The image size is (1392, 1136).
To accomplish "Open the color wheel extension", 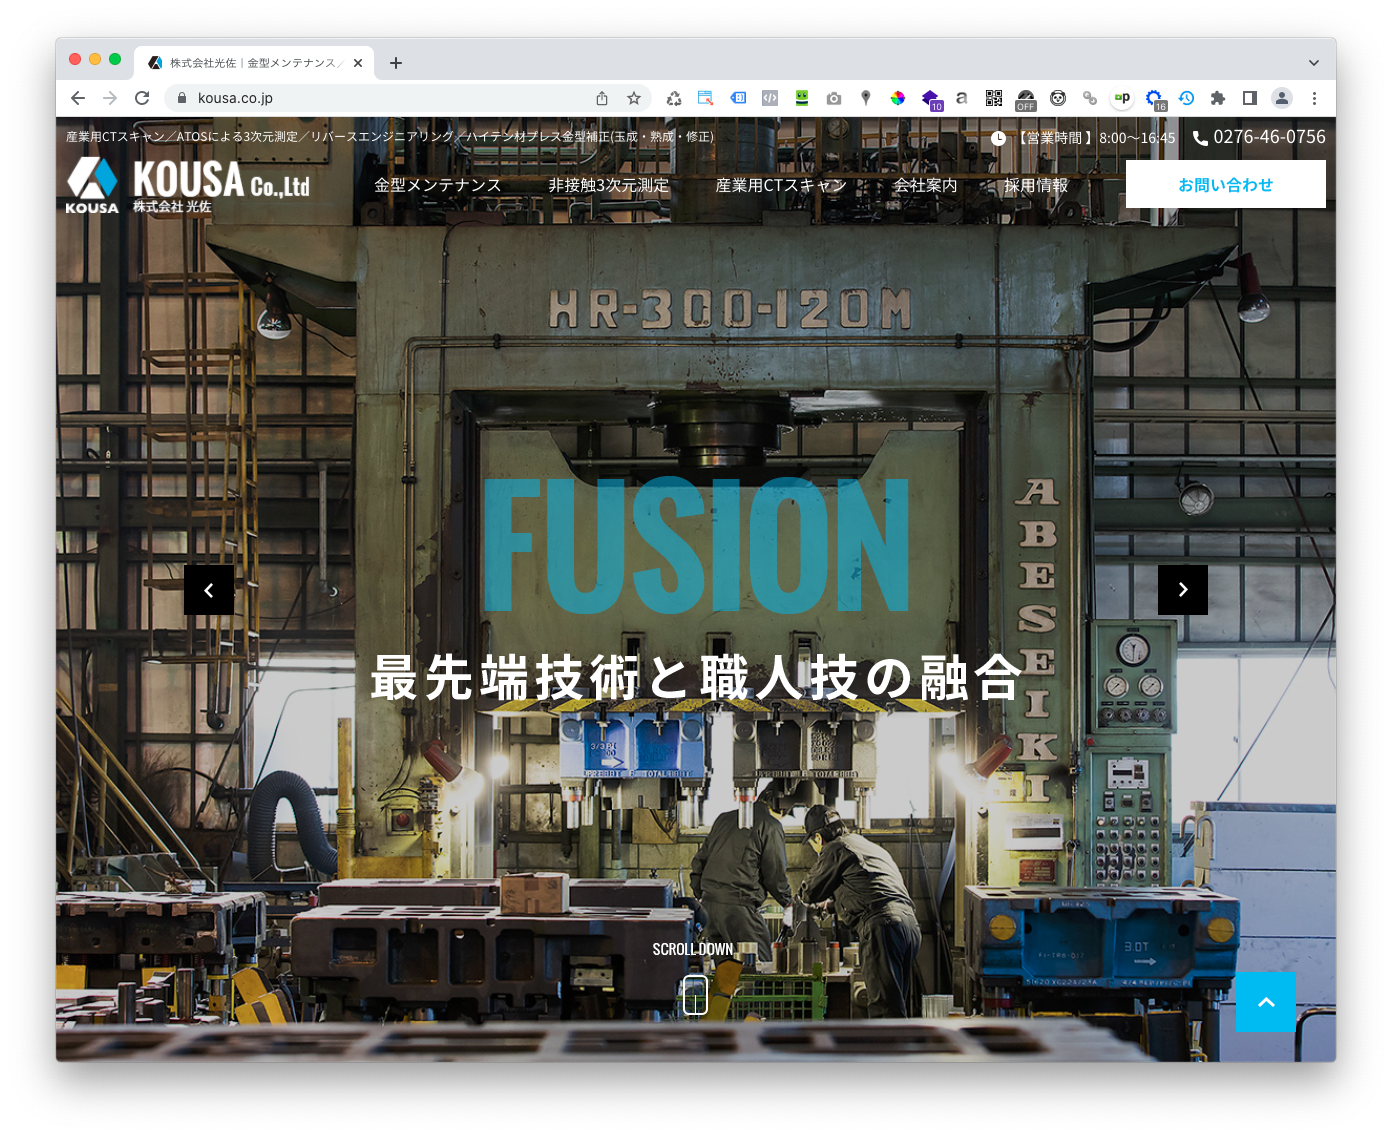I will [898, 98].
